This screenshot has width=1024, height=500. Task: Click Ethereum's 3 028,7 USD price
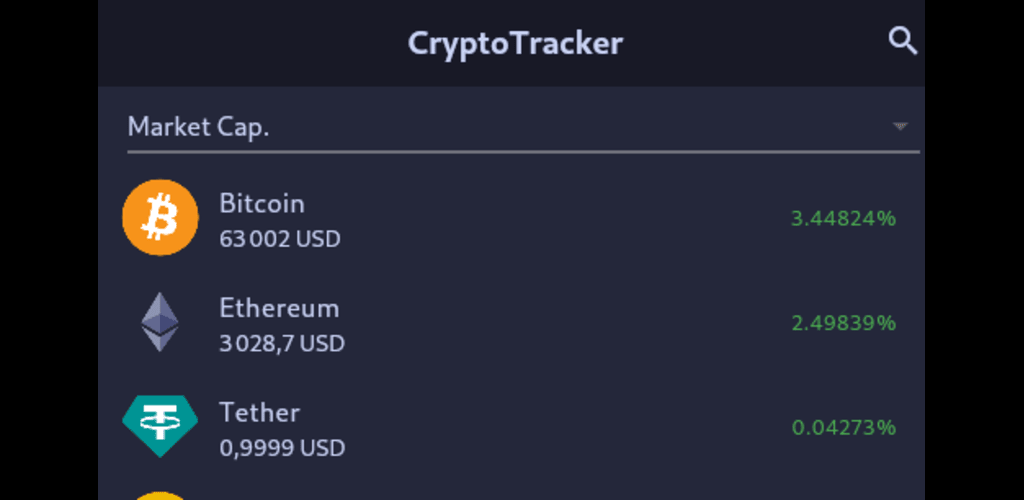click(282, 344)
